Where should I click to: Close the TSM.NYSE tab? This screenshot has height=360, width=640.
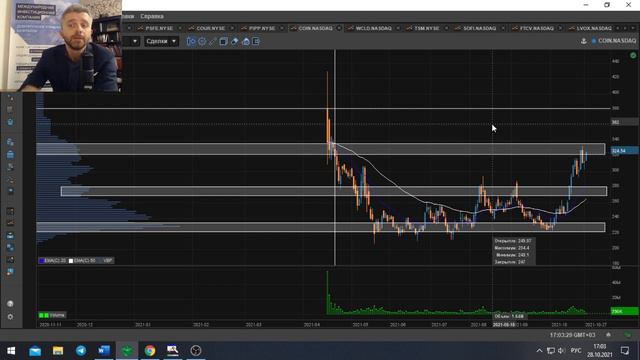click(x=446, y=28)
